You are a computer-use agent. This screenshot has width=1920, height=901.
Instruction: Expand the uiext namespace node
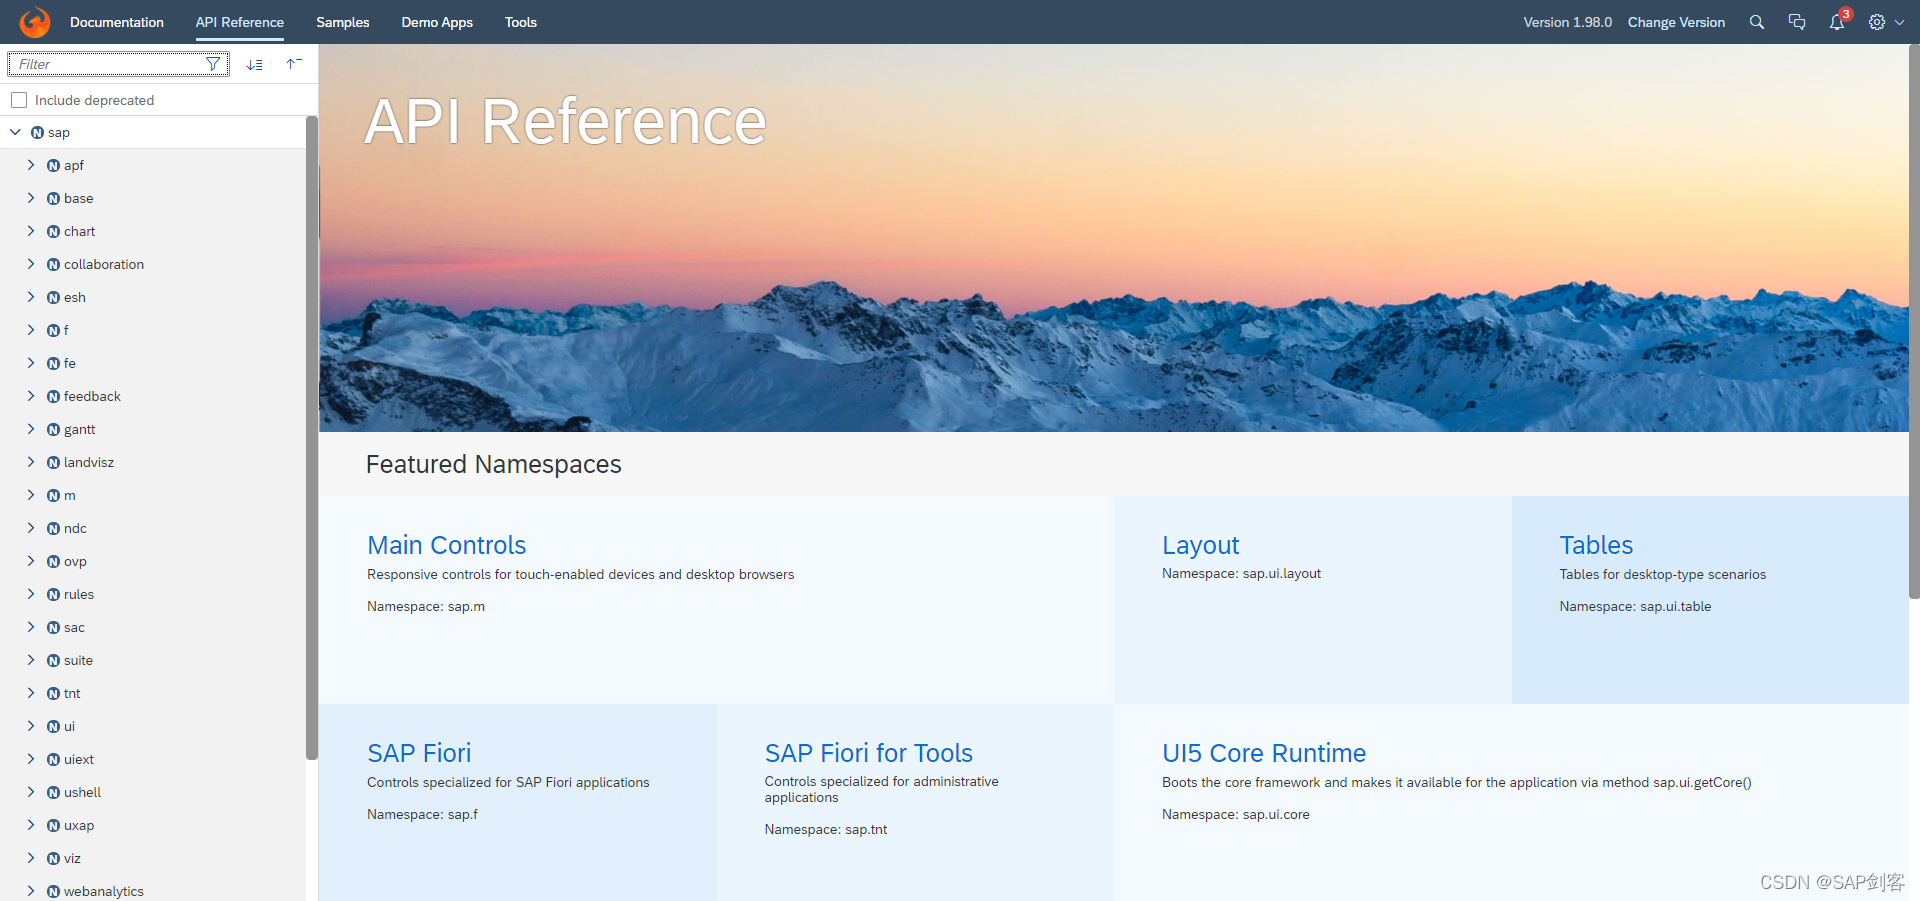pyautogui.click(x=31, y=759)
